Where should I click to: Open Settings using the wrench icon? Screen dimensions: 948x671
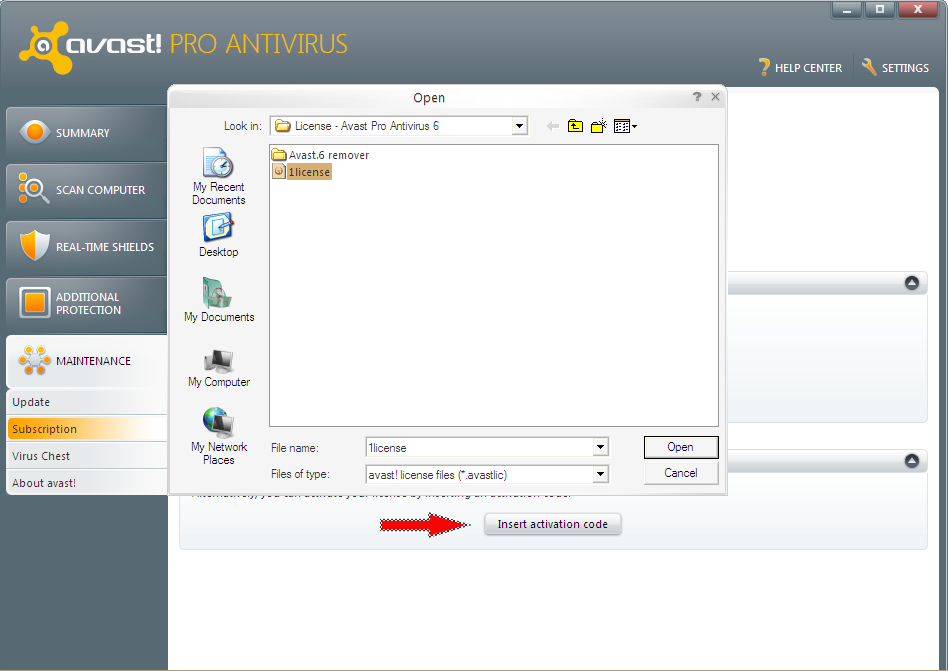click(x=868, y=67)
